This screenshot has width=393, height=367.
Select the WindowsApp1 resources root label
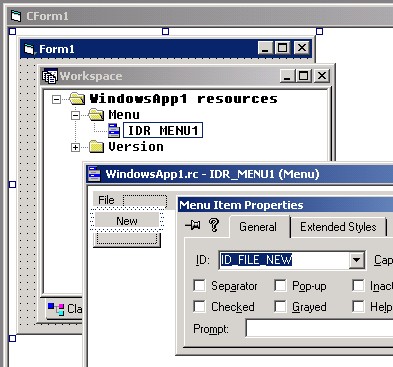pos(183,99)
